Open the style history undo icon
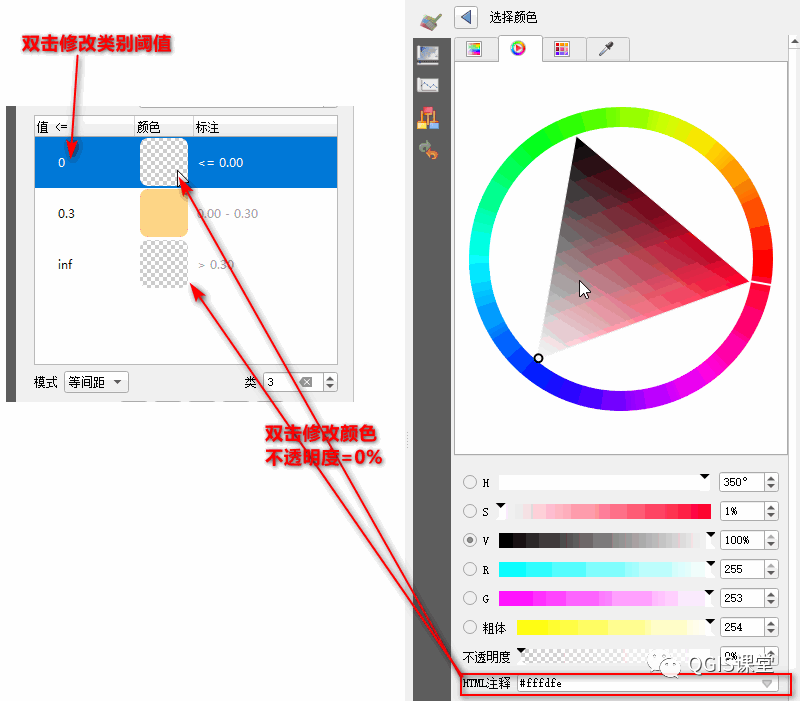Viewport: 800px width, 701px height. click(x=429, y=150)
